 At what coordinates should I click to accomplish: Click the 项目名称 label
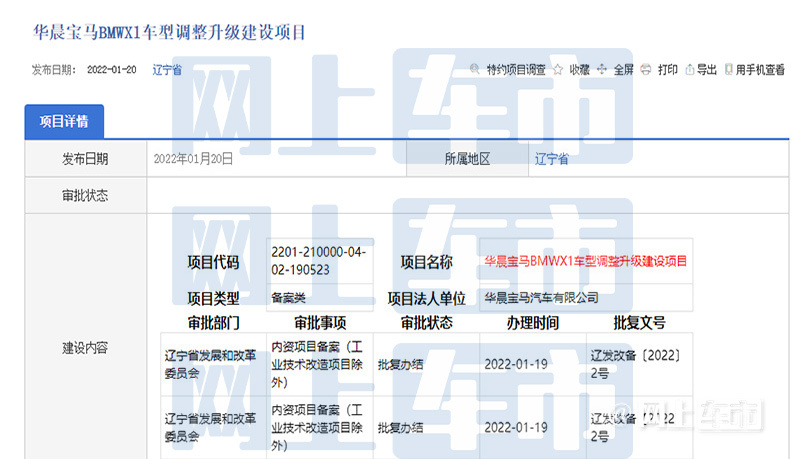[427, 262]
